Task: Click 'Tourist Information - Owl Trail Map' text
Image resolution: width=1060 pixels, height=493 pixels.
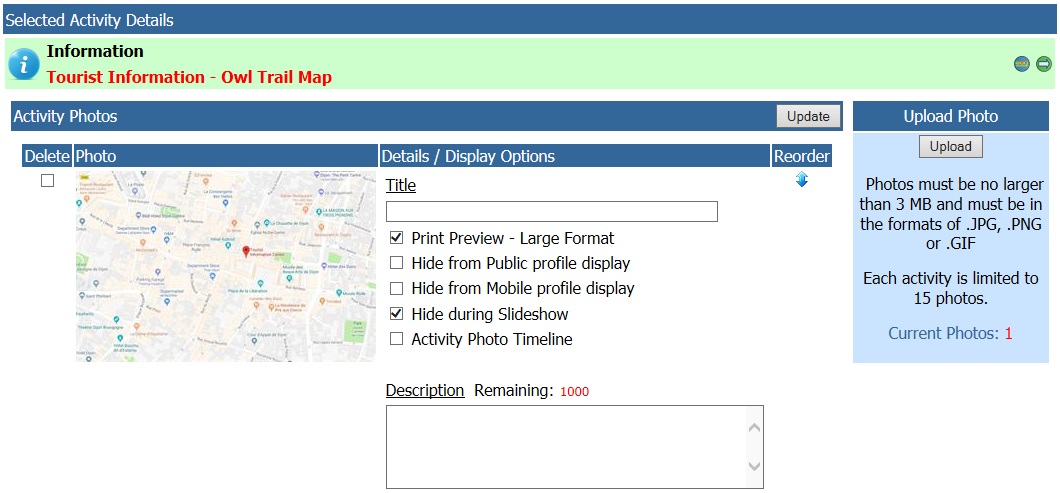Action: 189,77
